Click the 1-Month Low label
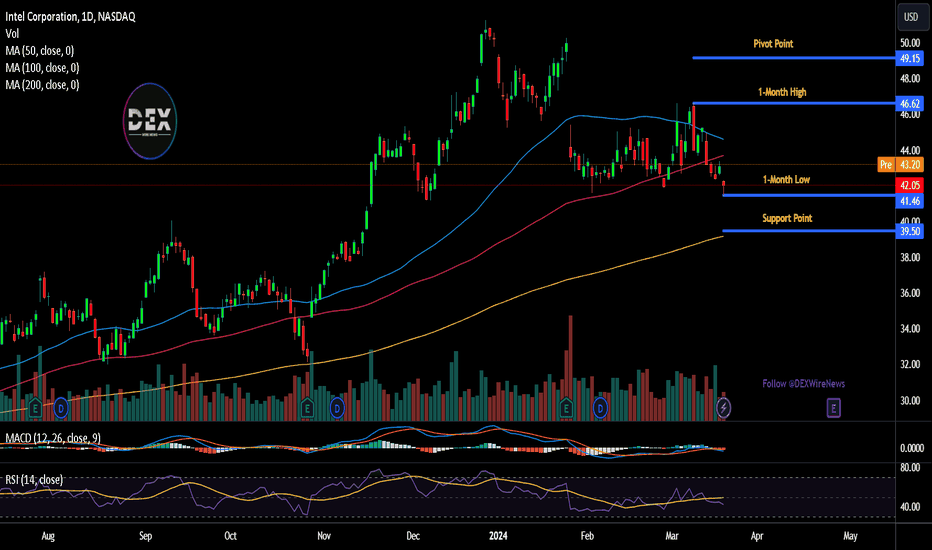The height and width of the screenshot is (550, 932). click(786, 180)
